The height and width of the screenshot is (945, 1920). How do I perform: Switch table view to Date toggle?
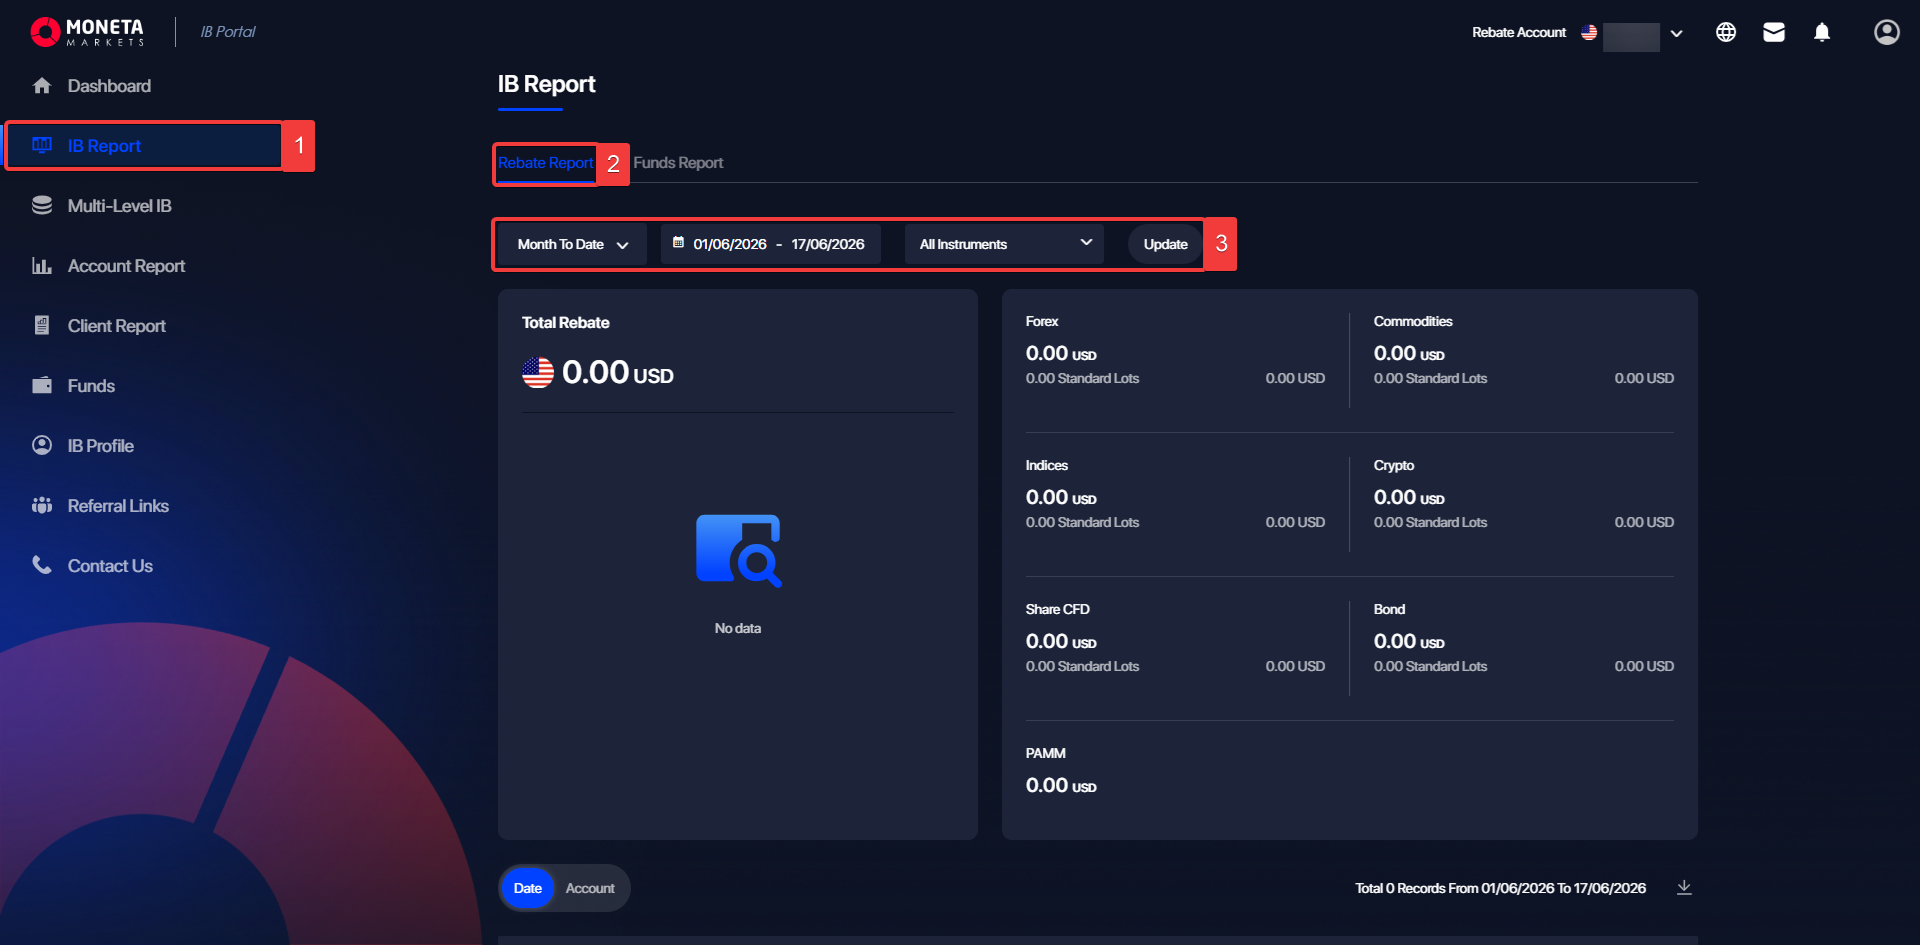527,888
